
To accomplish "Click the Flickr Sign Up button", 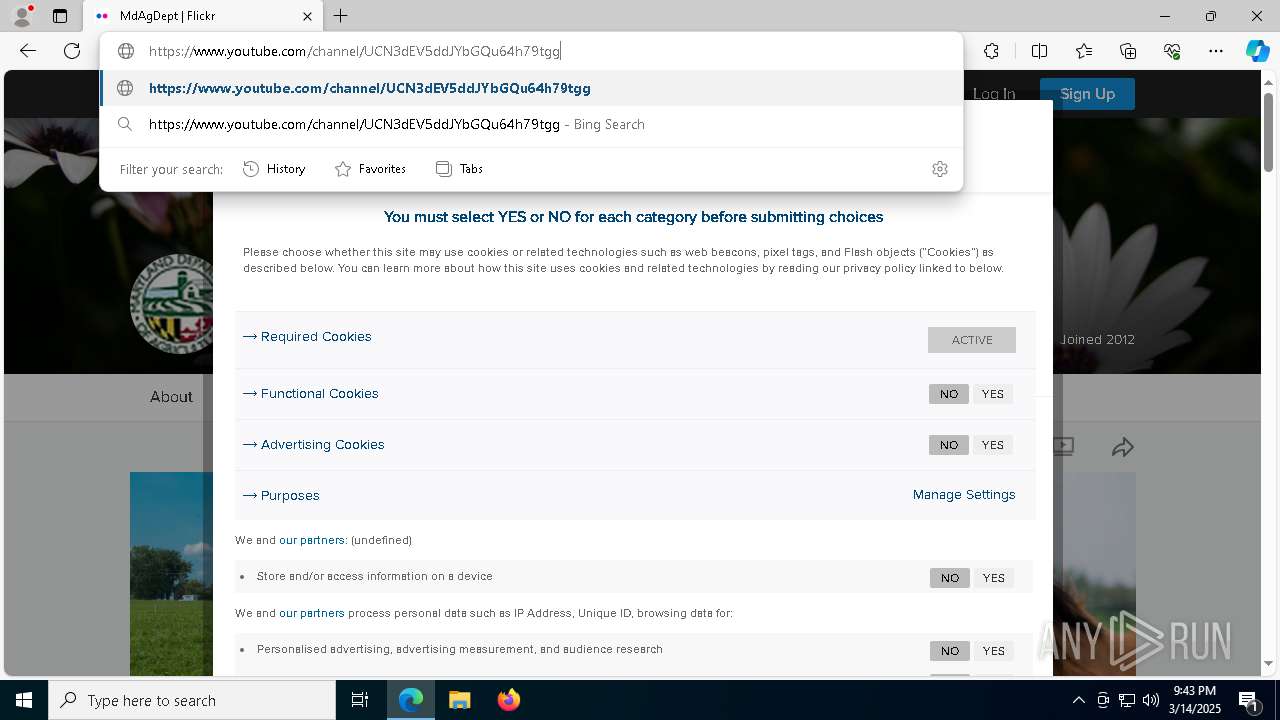I will coord(1087,94).
